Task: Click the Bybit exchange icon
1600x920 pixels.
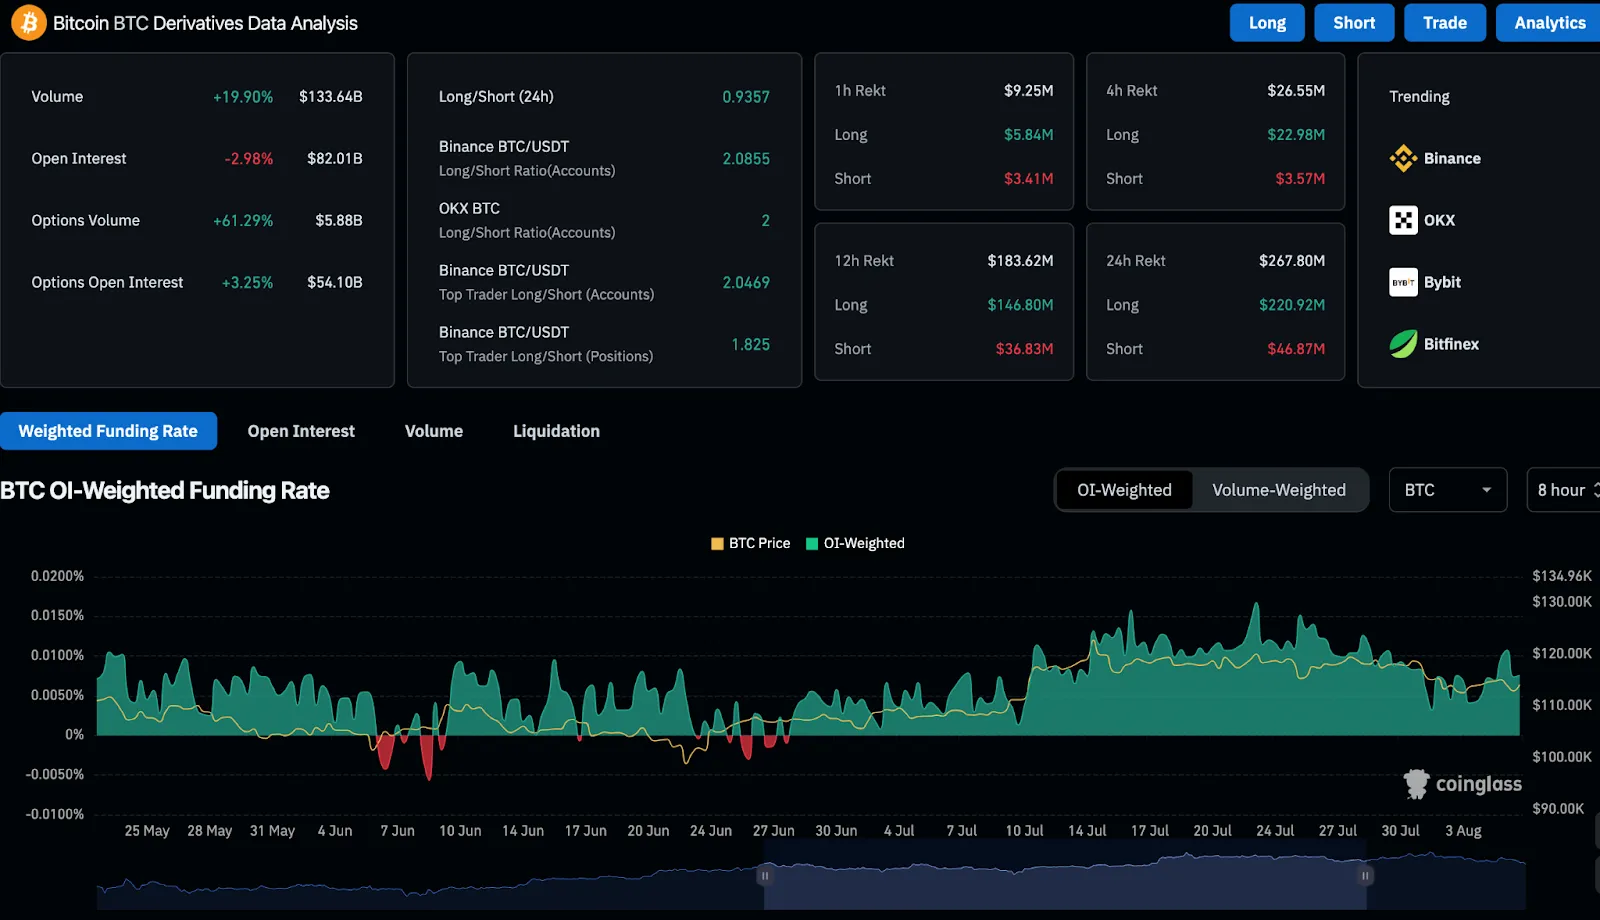Action: pyautogui.click(x=1403, y=282)
